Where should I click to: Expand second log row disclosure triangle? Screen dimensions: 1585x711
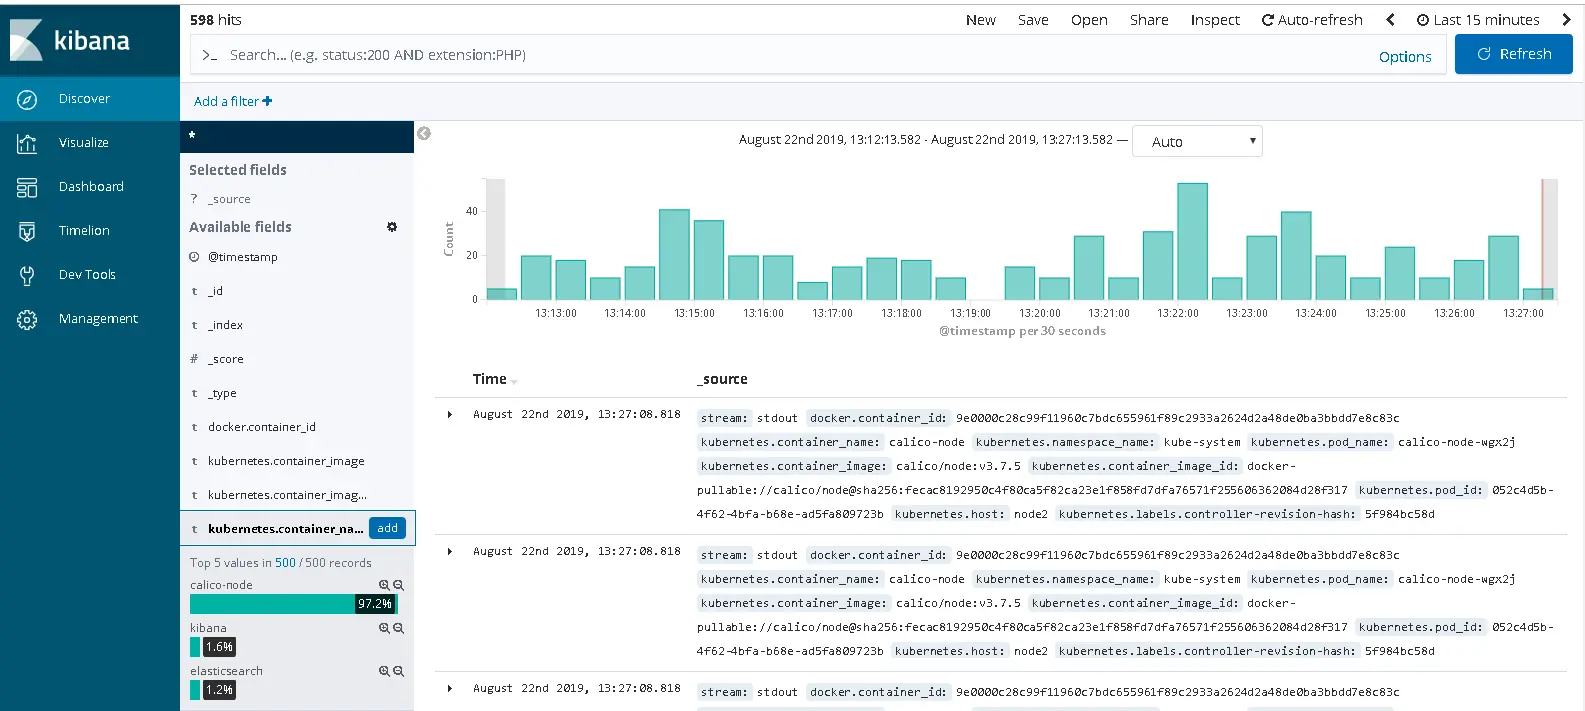450,551
